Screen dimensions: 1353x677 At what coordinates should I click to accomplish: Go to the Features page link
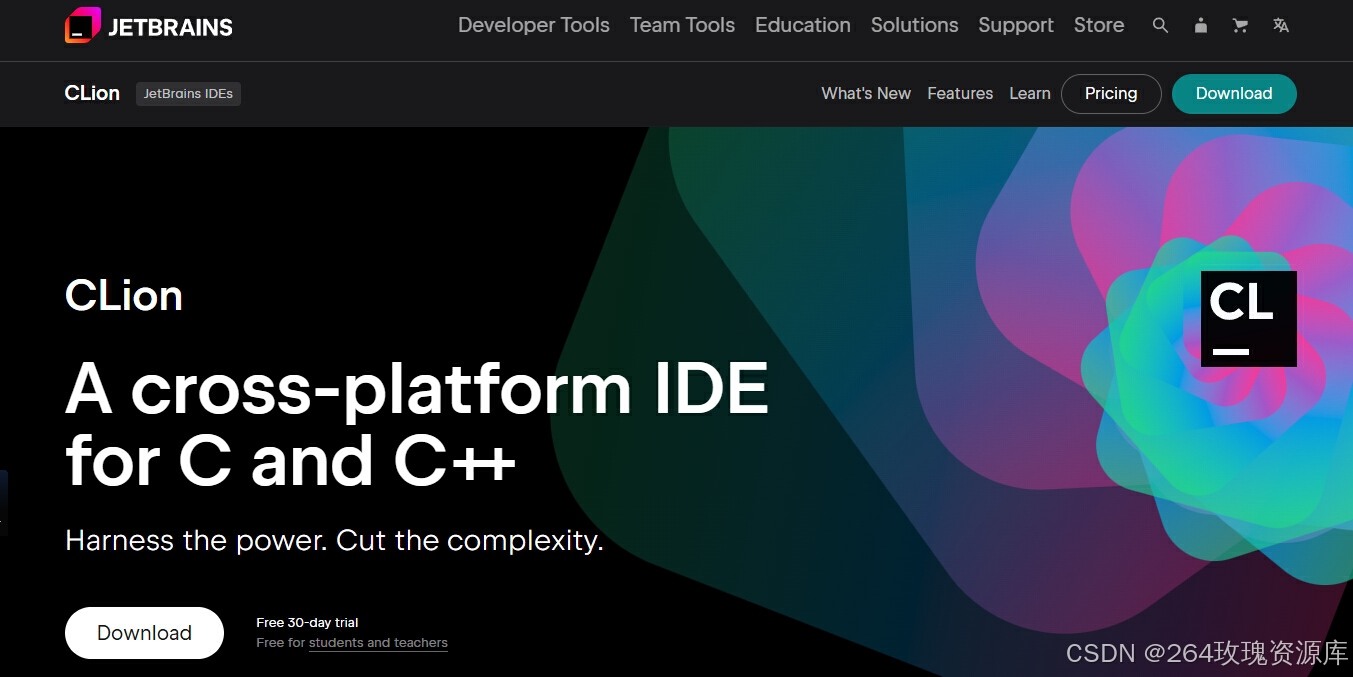[x=959, y=94]
